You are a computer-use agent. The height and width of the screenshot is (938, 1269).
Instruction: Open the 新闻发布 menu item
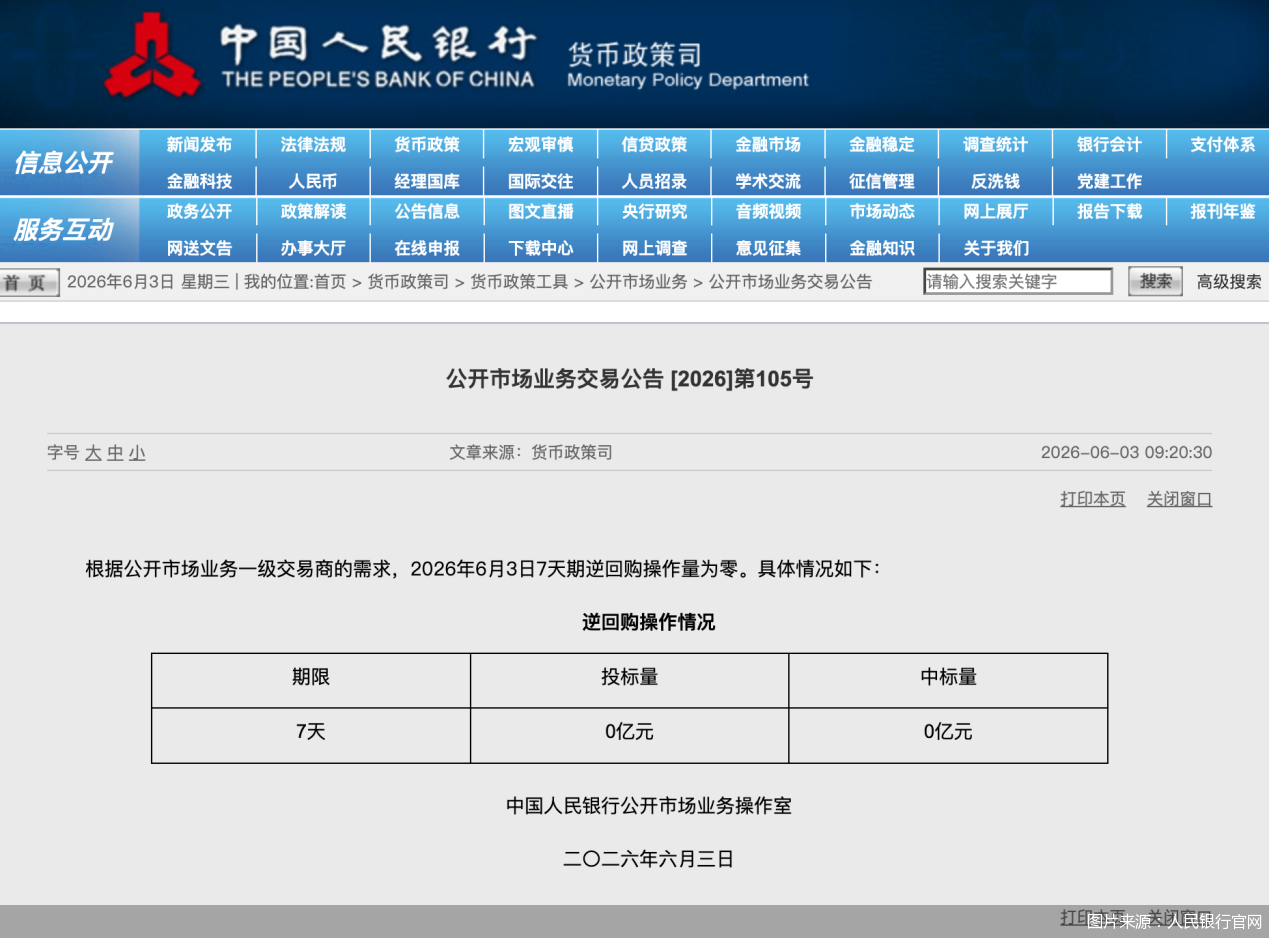(x=199, y=145)
